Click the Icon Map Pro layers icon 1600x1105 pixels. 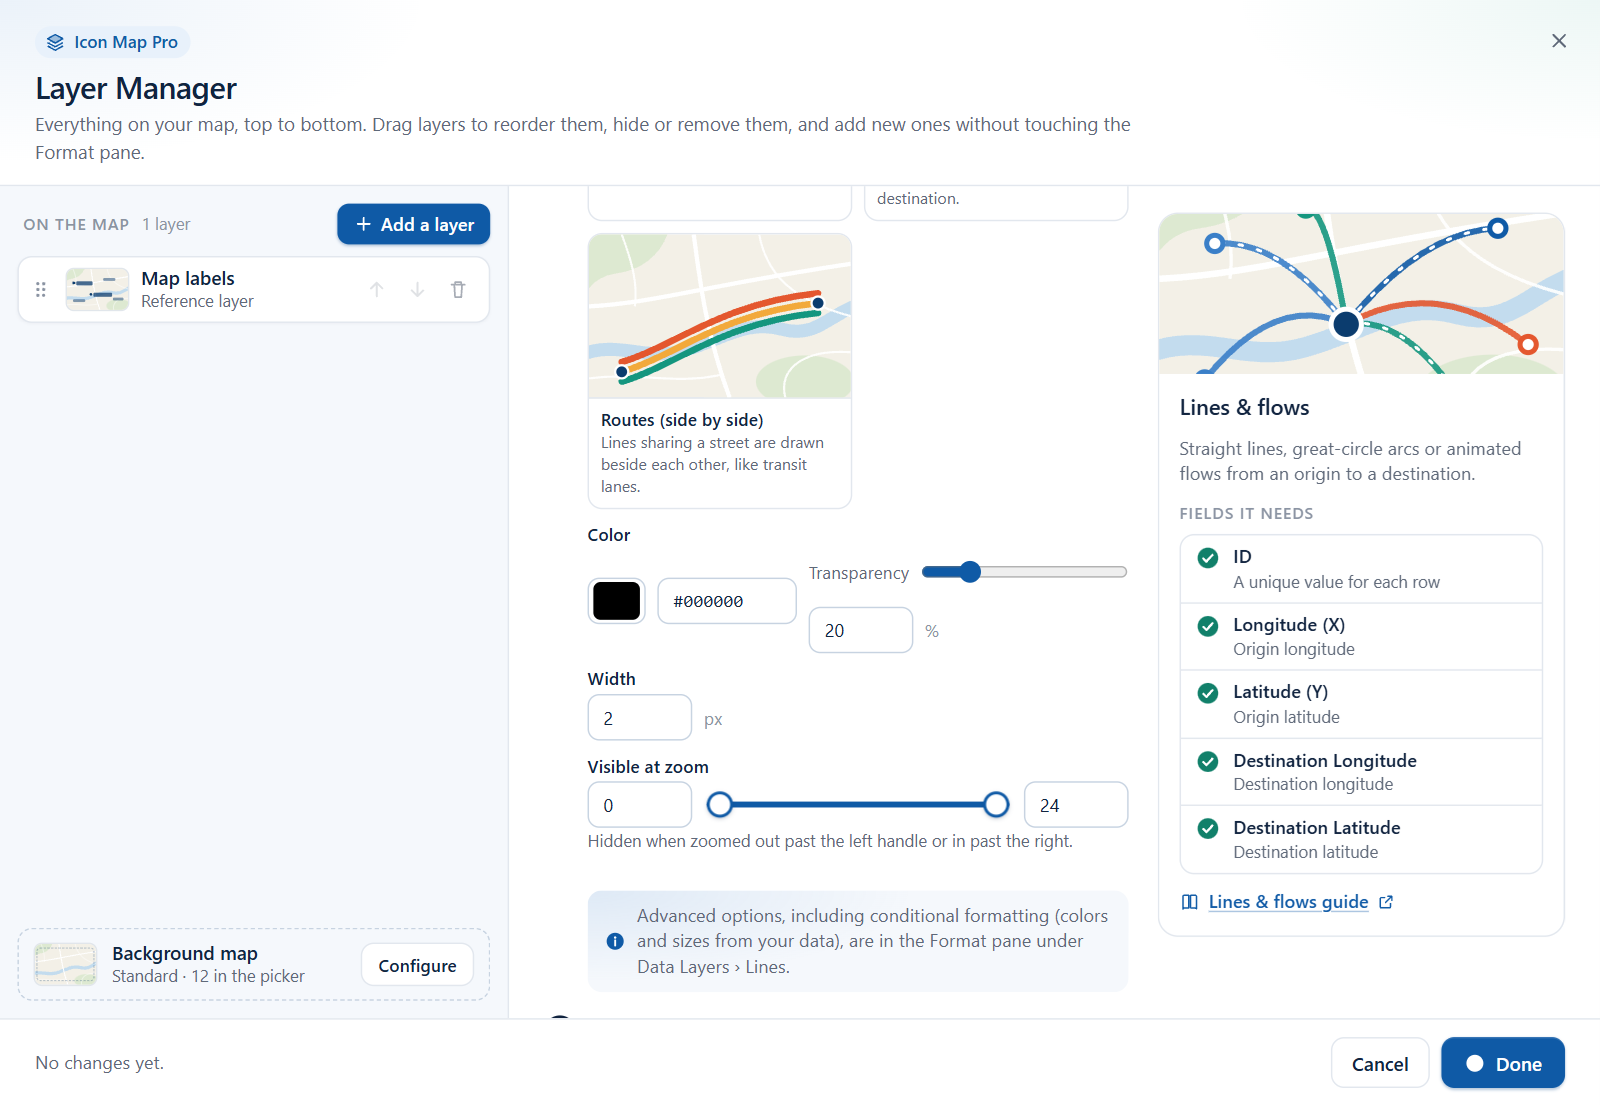click(x=55, y=42)
